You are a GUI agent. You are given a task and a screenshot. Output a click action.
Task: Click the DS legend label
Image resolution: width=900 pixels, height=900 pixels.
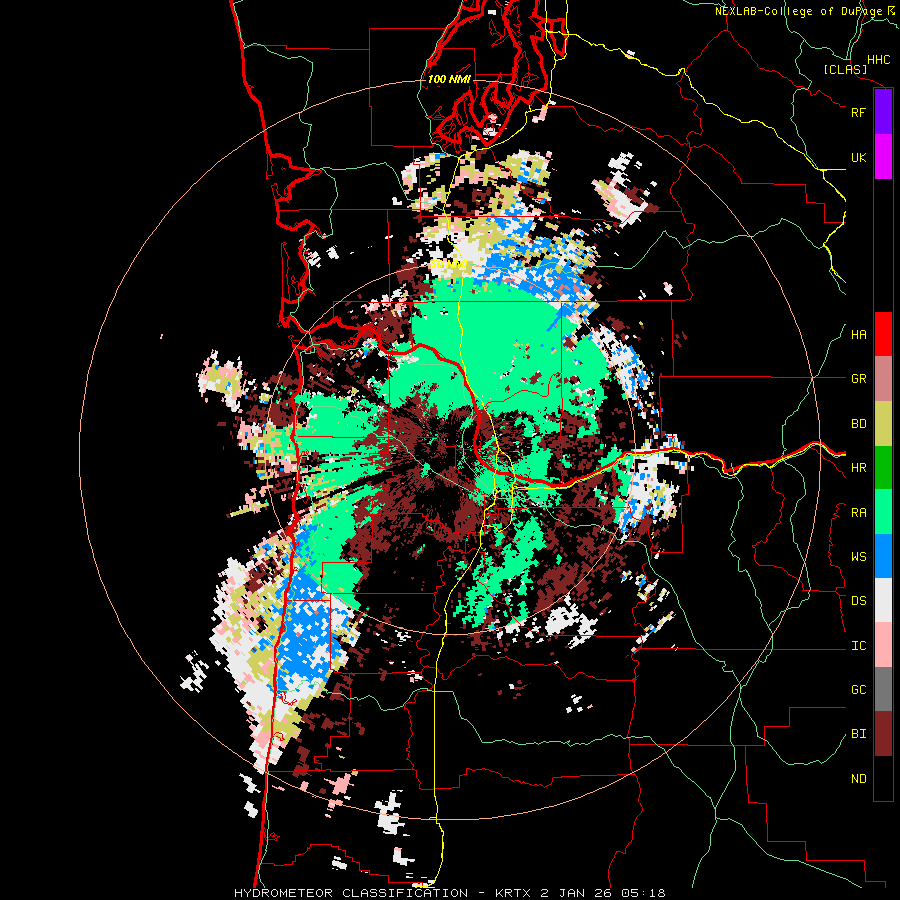858,601
